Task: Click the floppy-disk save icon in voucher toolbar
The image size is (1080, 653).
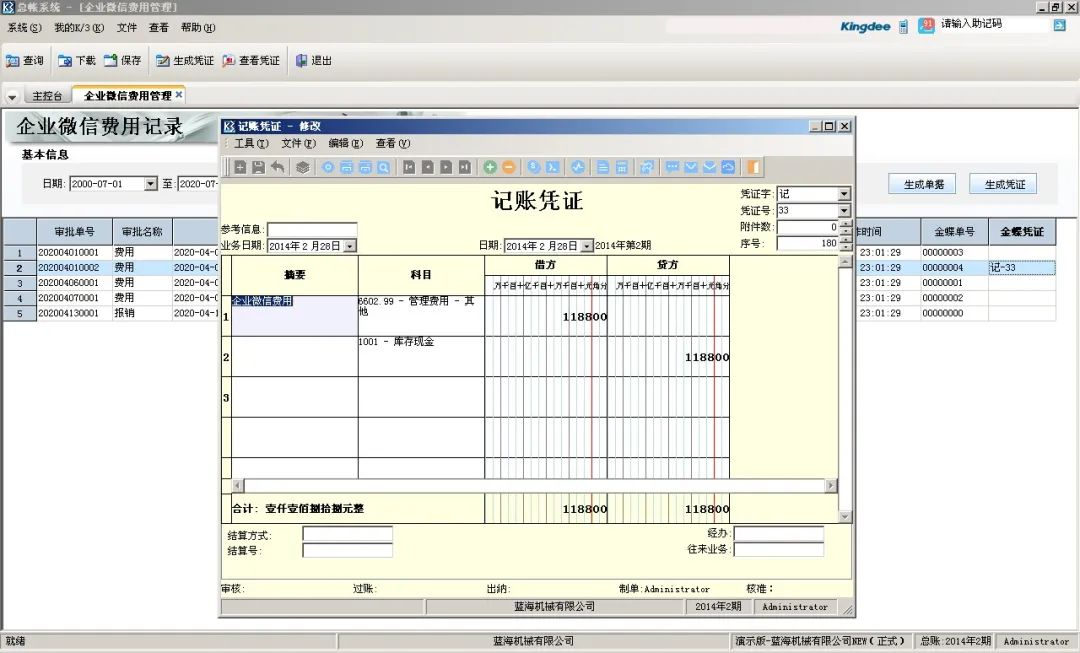Action: pyautogui.click(x=258, y=167)
